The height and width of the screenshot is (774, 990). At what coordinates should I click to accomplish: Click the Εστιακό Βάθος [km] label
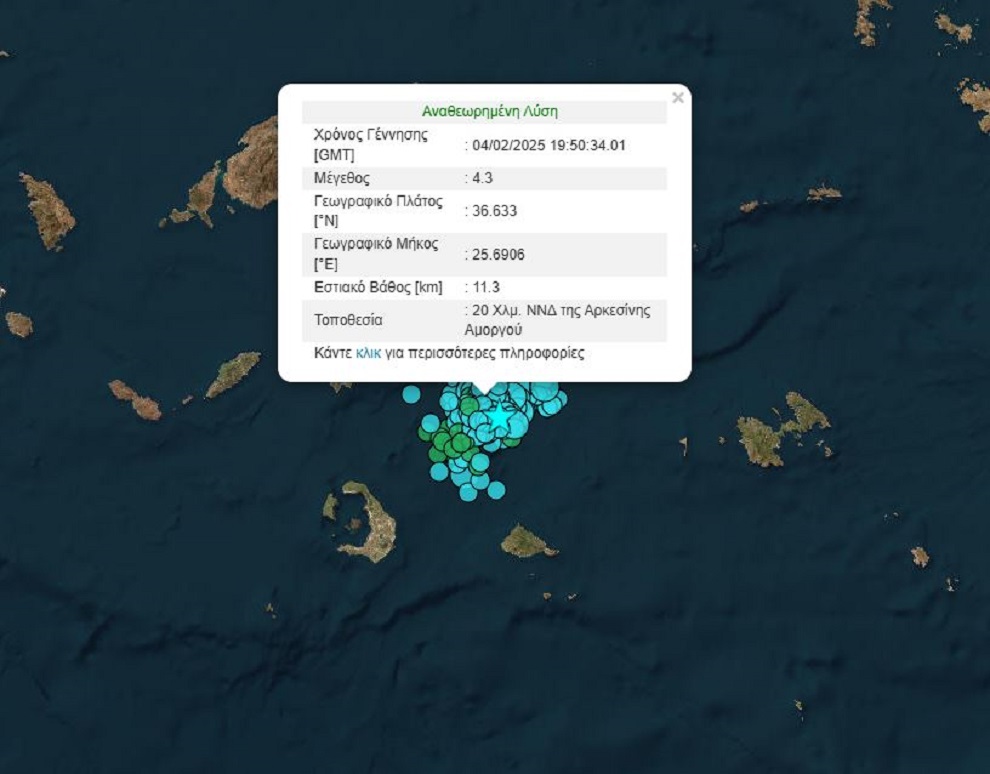tap(378, 288)
